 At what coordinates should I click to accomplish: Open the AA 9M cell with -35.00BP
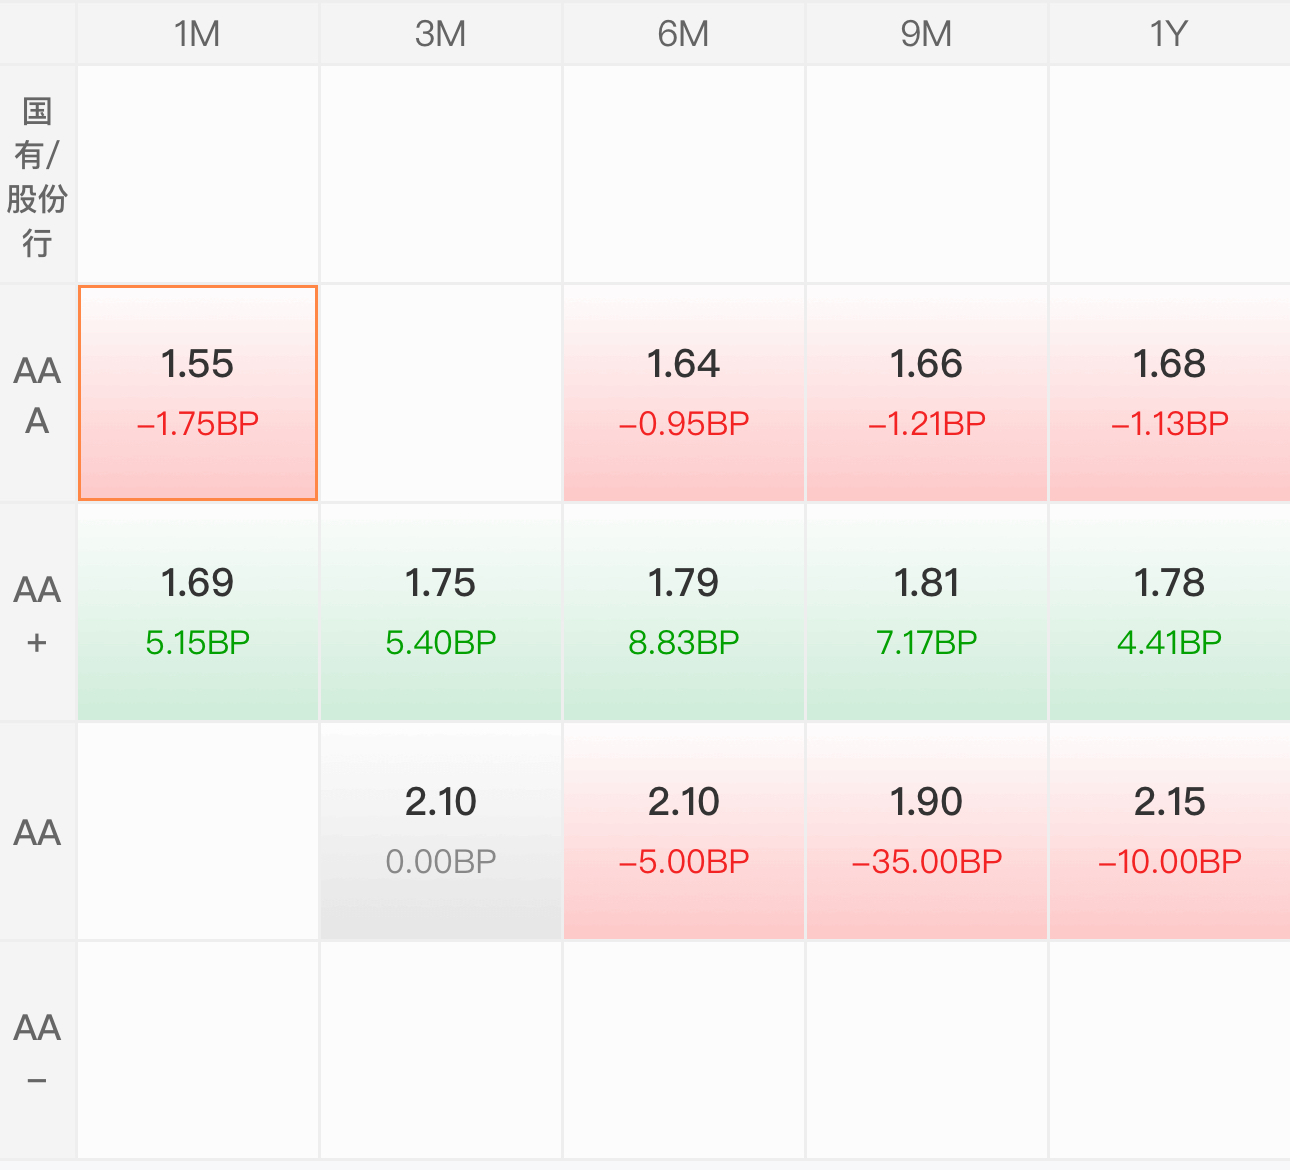[x=927, y=831]
